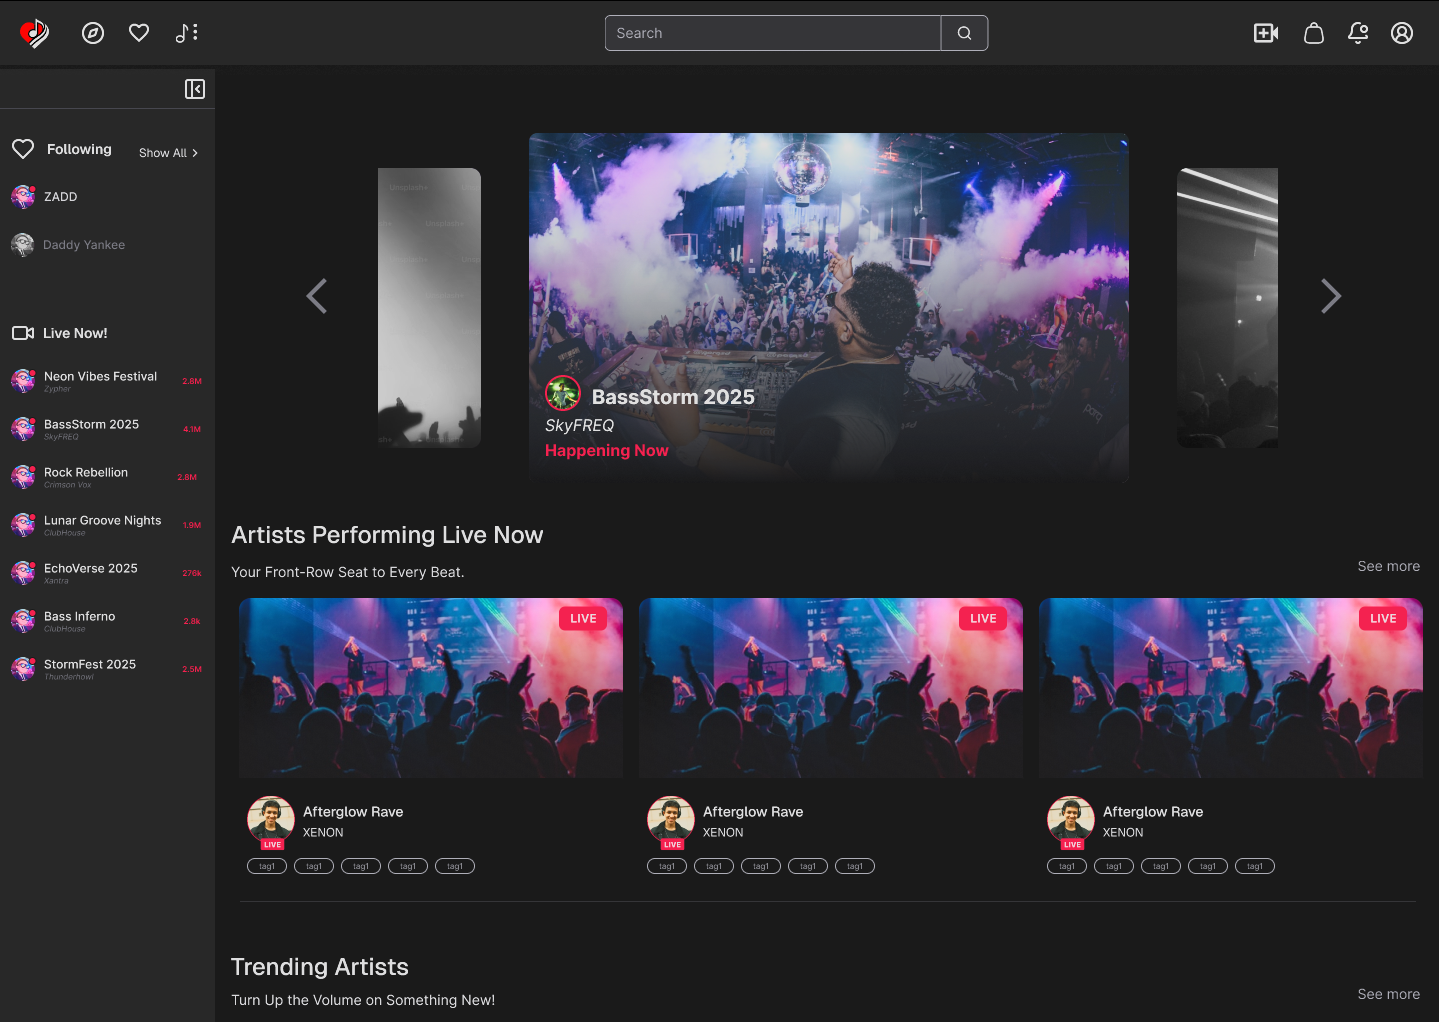Open the music playlist icon in the top bar

click(185, 32)
